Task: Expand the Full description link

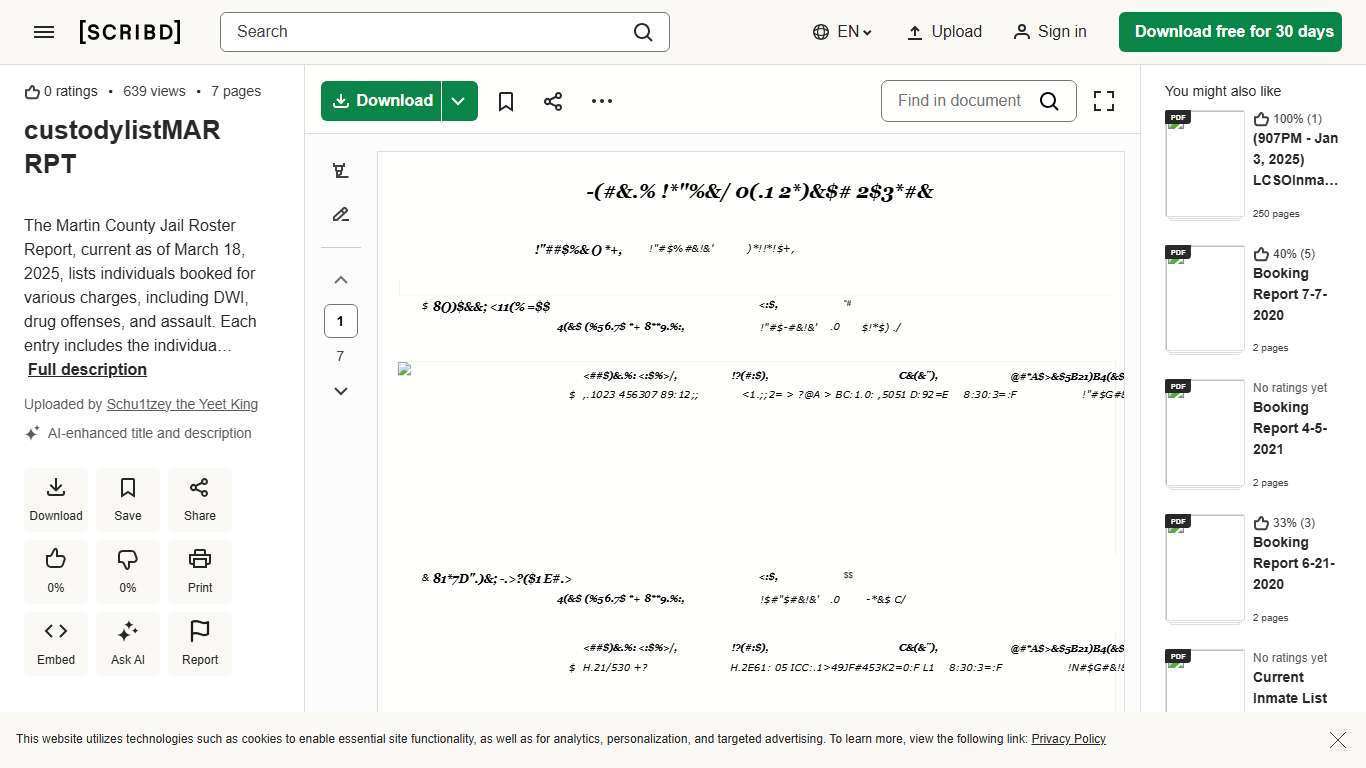Action: click(87, 369)
